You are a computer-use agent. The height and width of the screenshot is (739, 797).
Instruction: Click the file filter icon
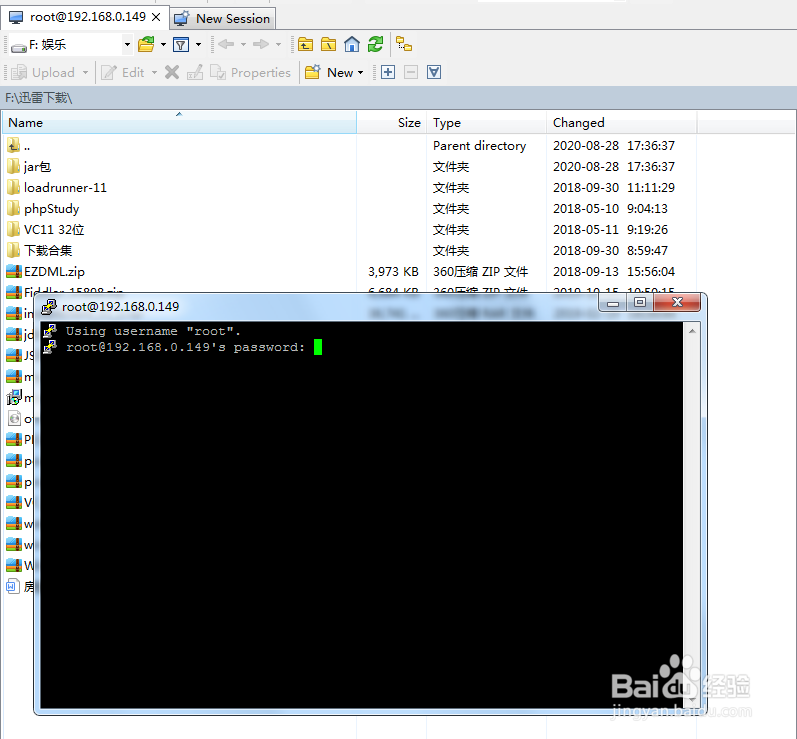(181, 45)
